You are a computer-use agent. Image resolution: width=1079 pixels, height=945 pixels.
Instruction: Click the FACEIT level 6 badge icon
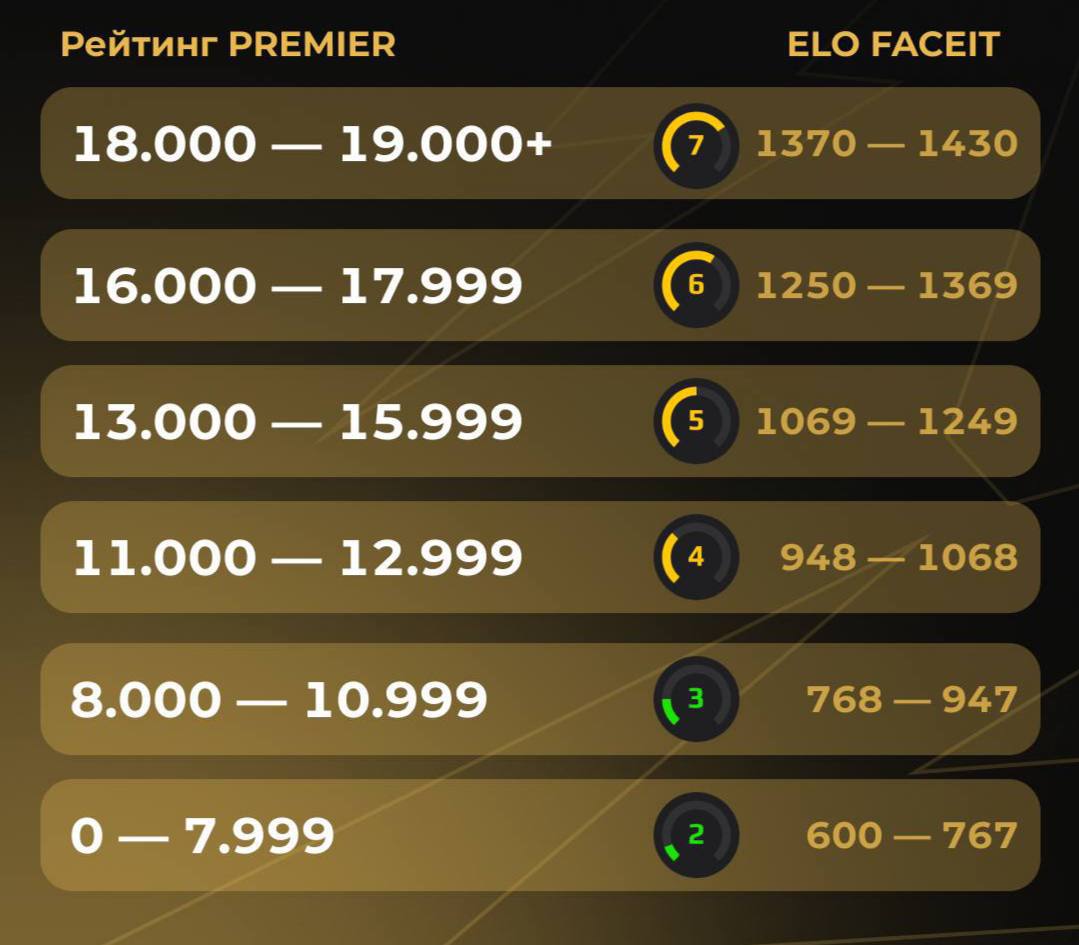[x=696, y=285]
